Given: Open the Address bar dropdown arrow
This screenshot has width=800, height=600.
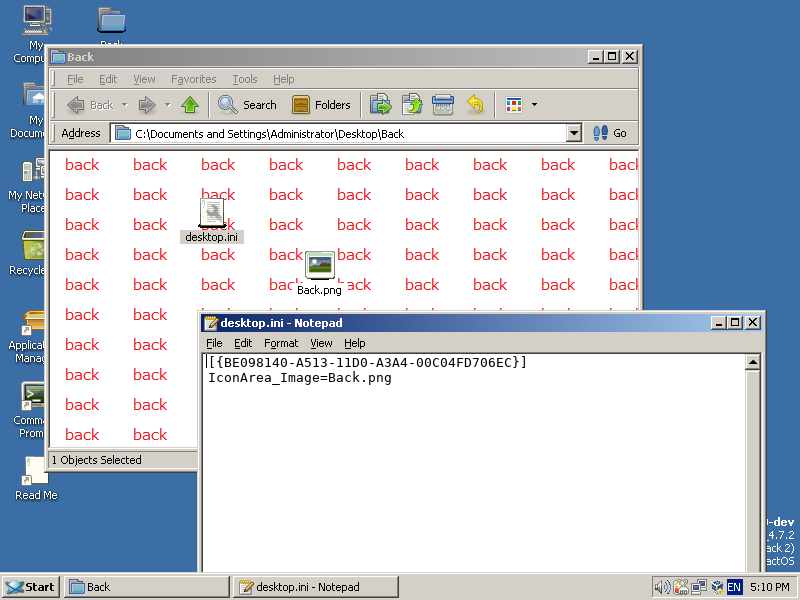Looking at the screenshot, I should [573, 132].
